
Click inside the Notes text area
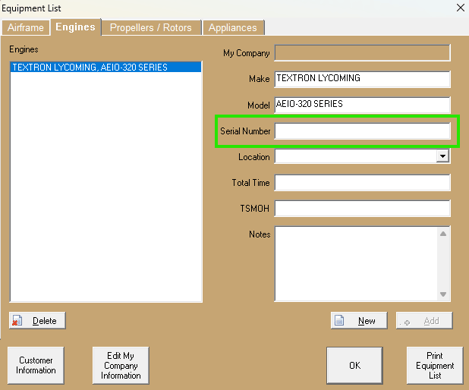coord(356,264)
